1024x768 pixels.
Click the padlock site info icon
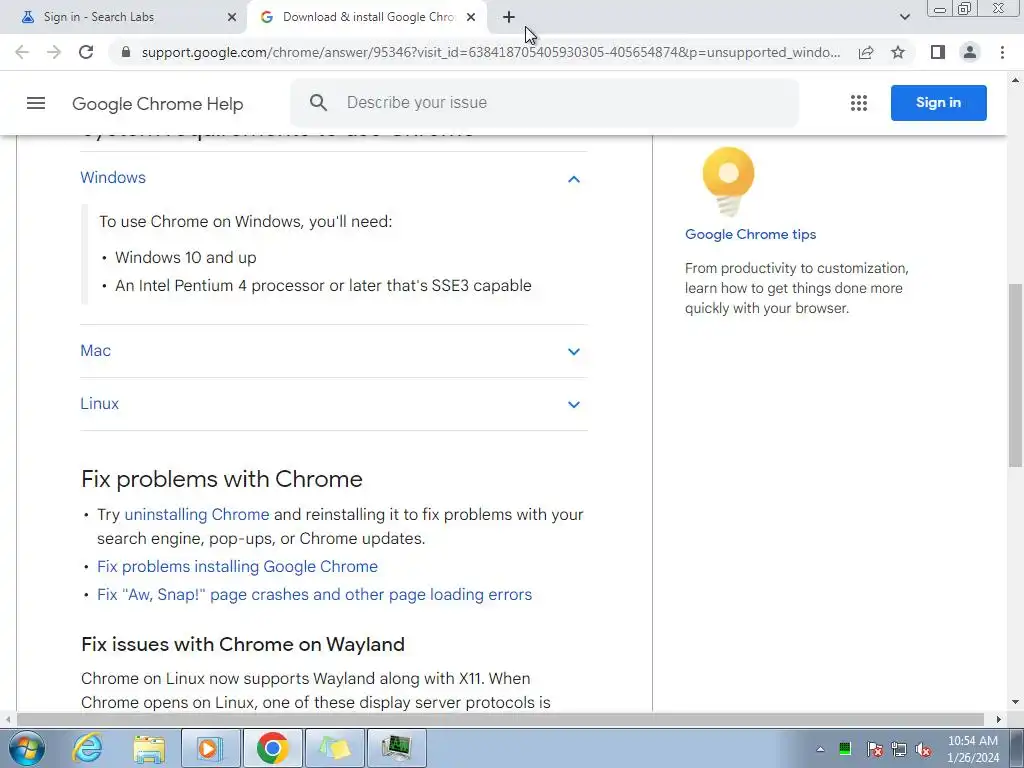click(126, 52)
